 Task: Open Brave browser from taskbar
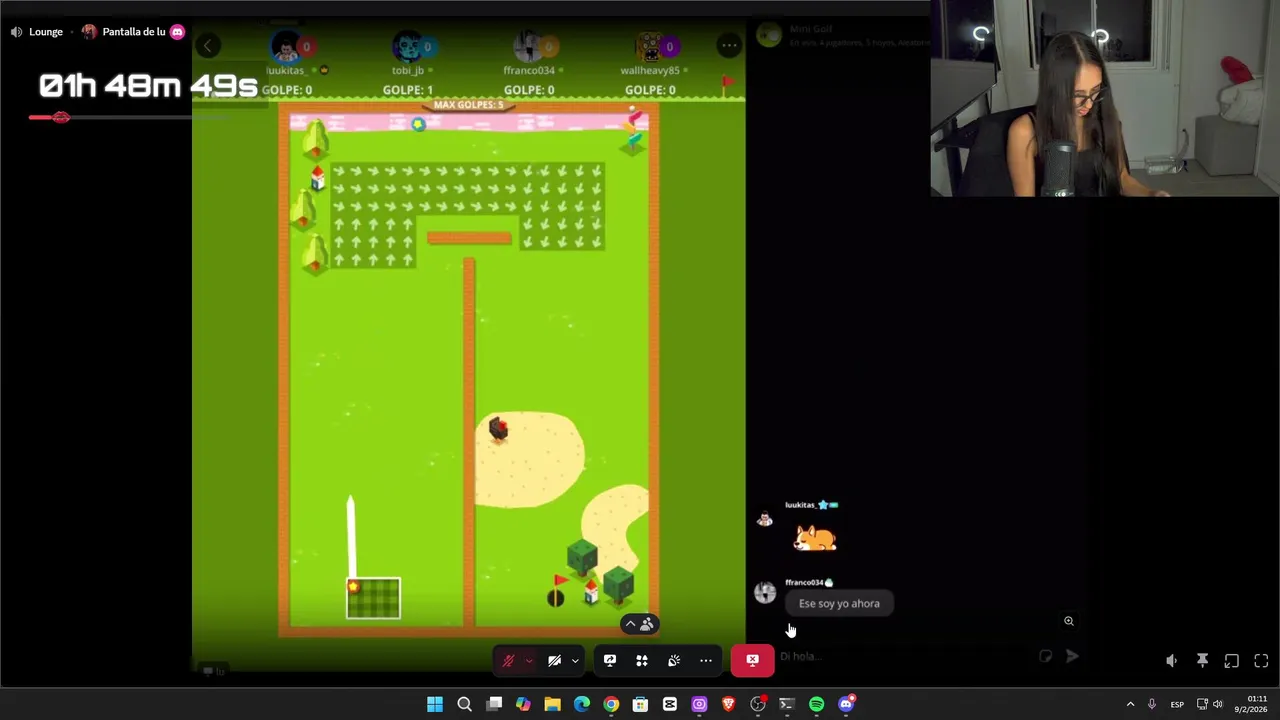(x=728, y=705)
